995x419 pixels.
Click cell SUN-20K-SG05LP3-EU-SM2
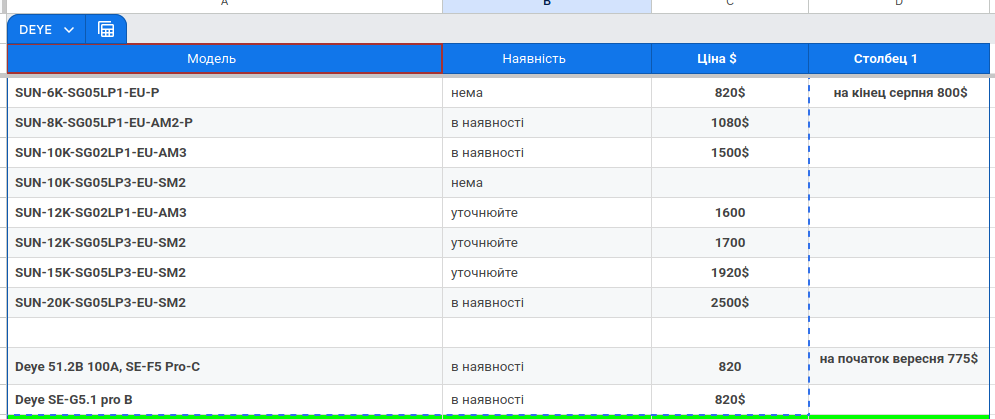click(x=225, y=303)
